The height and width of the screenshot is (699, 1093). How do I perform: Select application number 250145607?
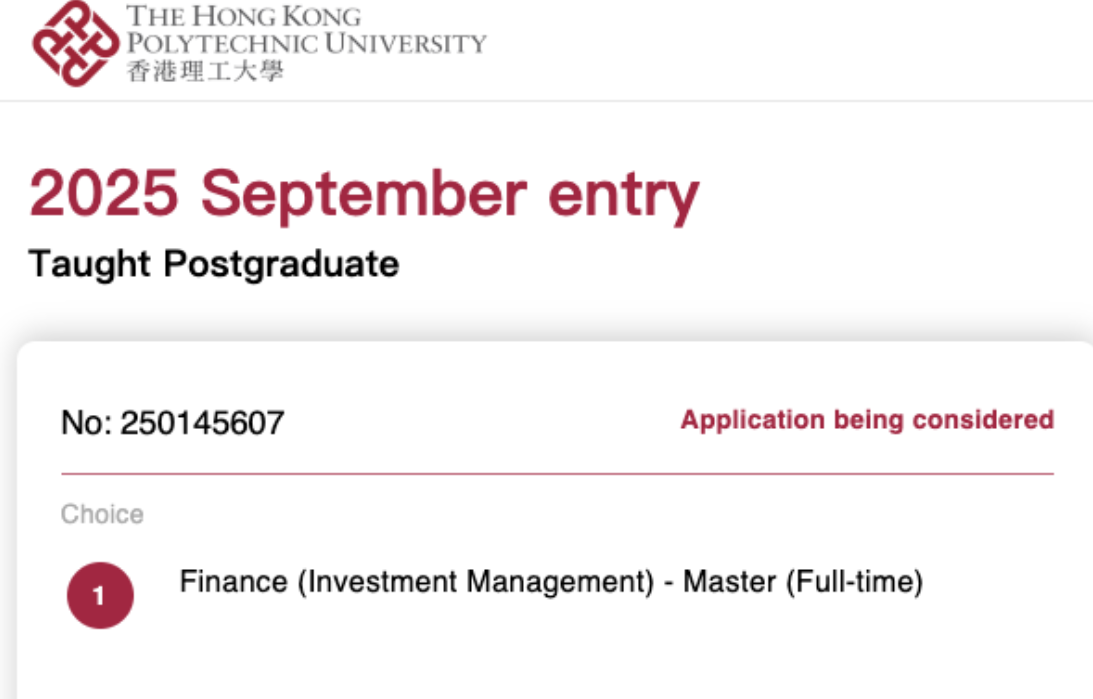202,423
